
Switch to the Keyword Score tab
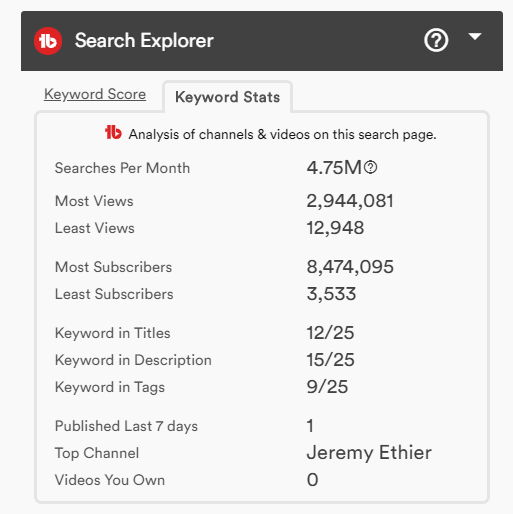pos(95,94)
